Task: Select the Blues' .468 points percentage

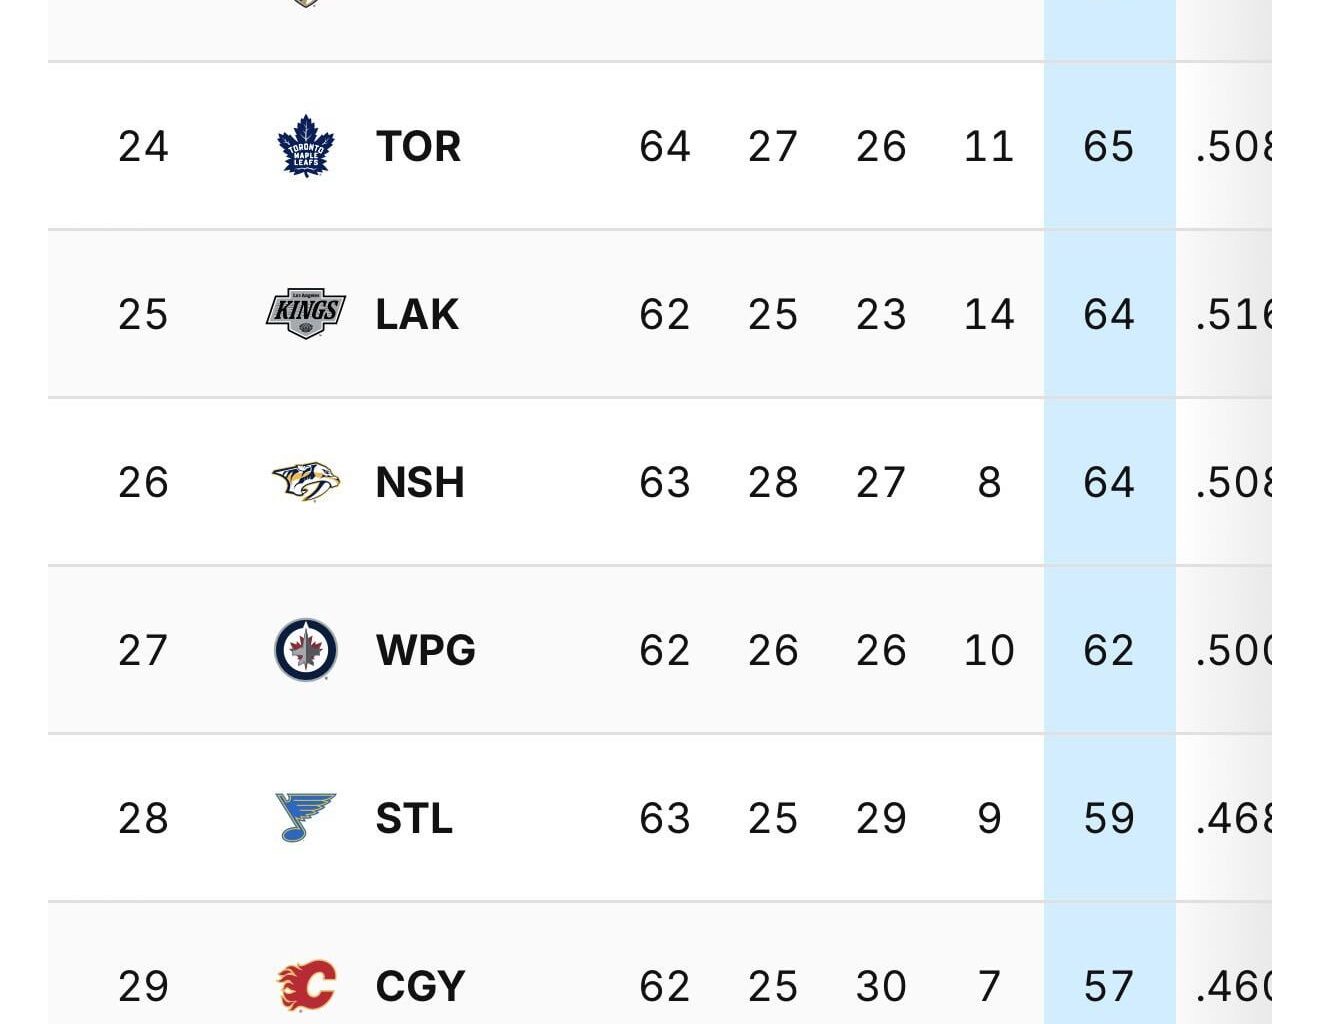Action: point(1233,818)
